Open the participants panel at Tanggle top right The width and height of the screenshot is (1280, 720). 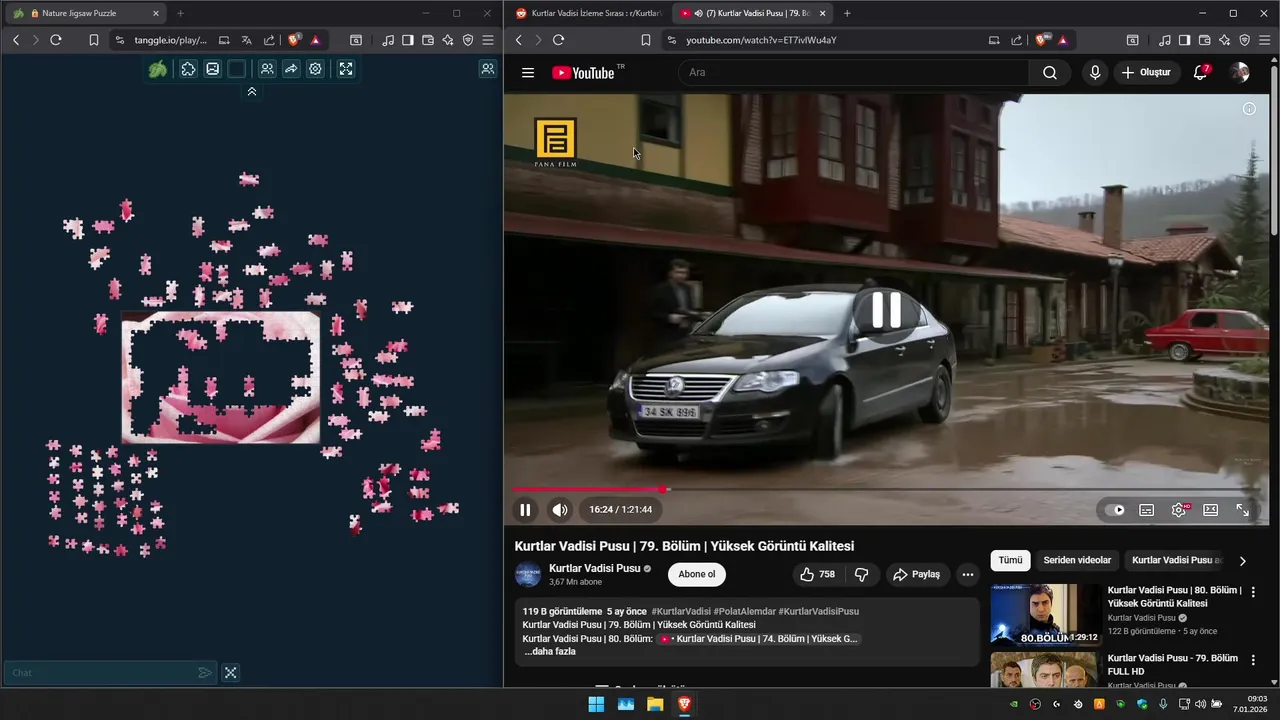(487, 69)
